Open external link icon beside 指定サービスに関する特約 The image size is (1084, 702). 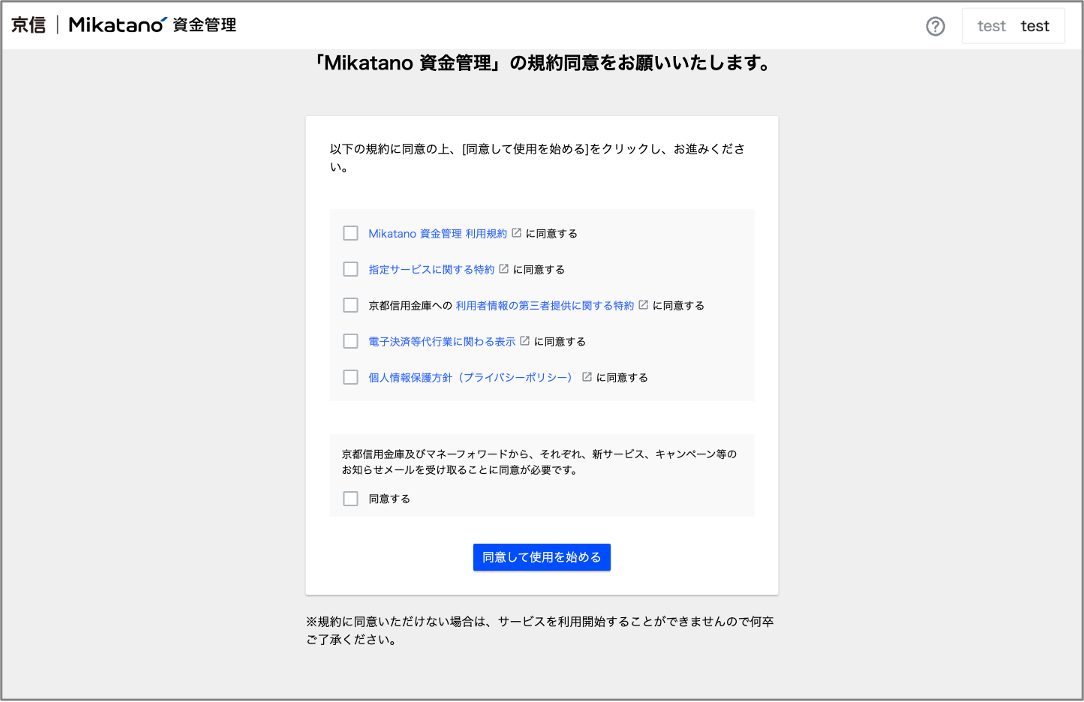(504, 269)
